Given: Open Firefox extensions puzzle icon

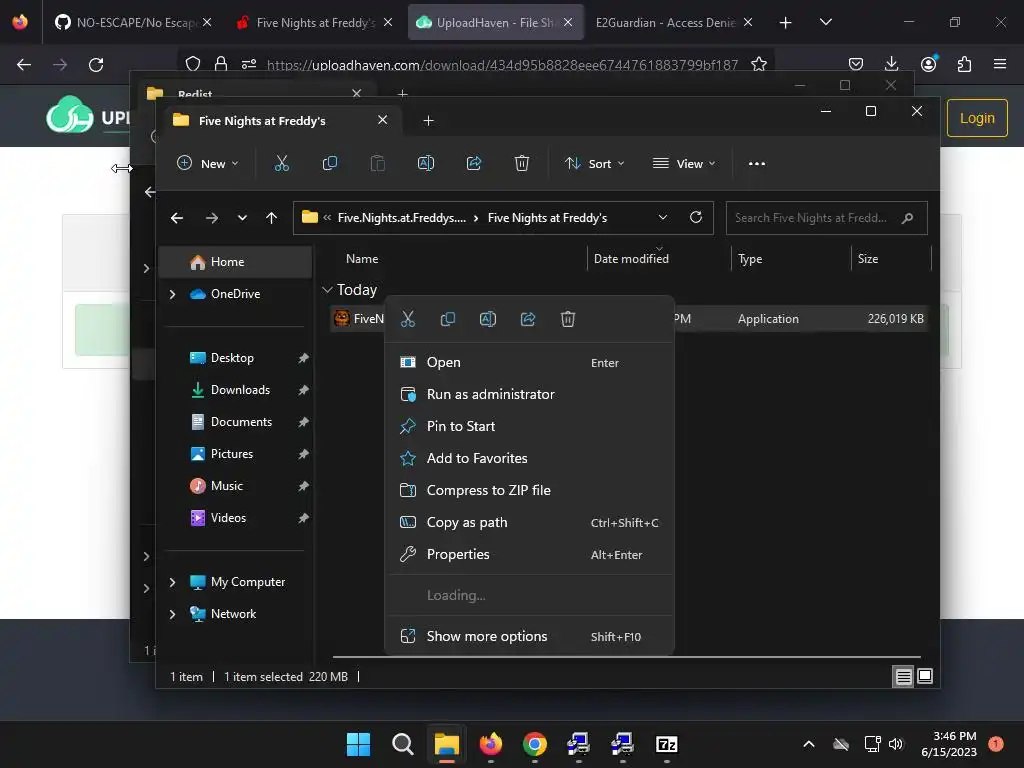Looking at the screenshot, I should click(964, 64).
